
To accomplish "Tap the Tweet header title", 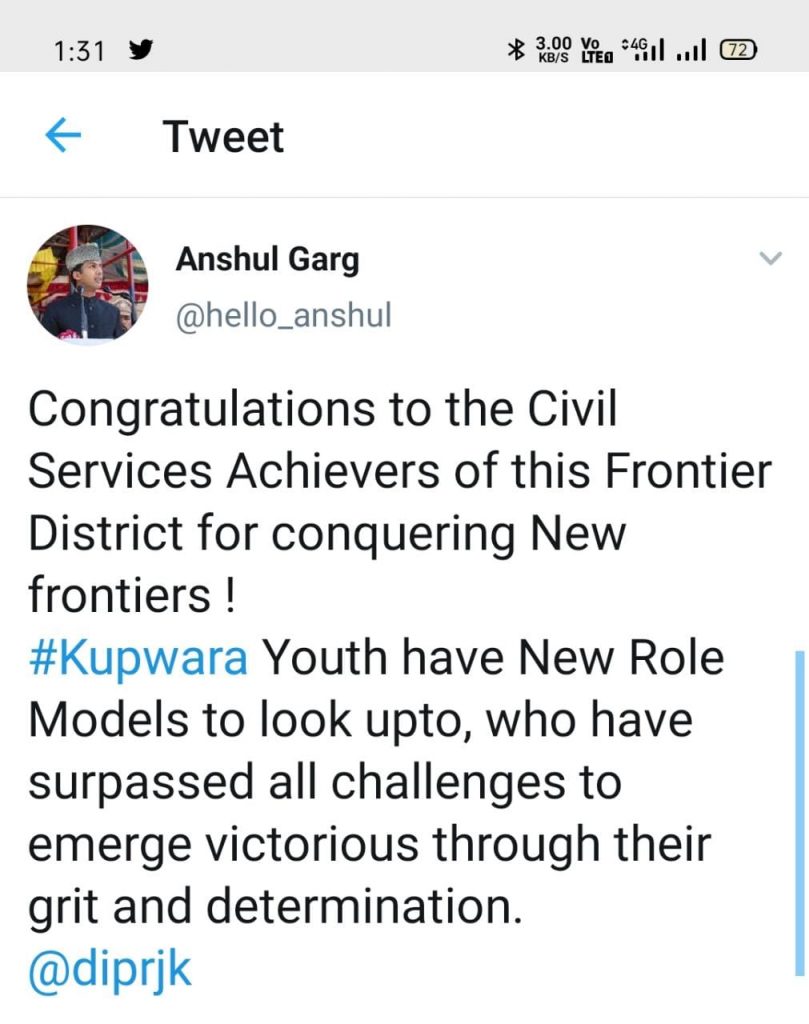I will pyautogui.click(x=224, y=137).
